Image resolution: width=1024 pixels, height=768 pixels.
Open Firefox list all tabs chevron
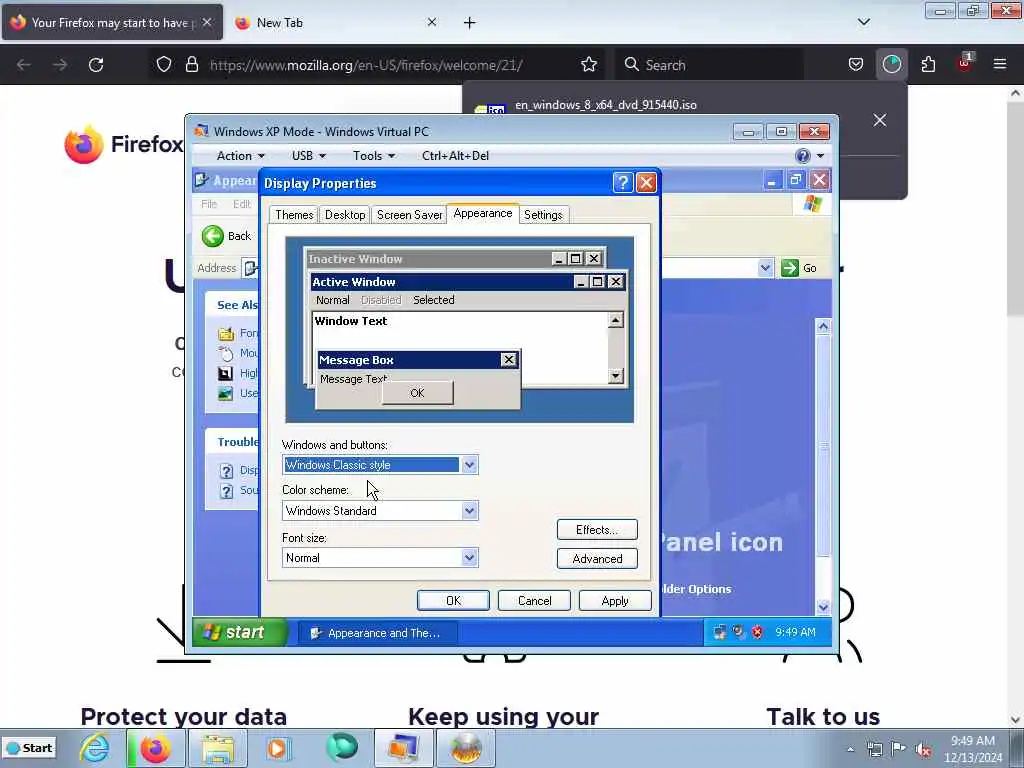pos(863,22)
